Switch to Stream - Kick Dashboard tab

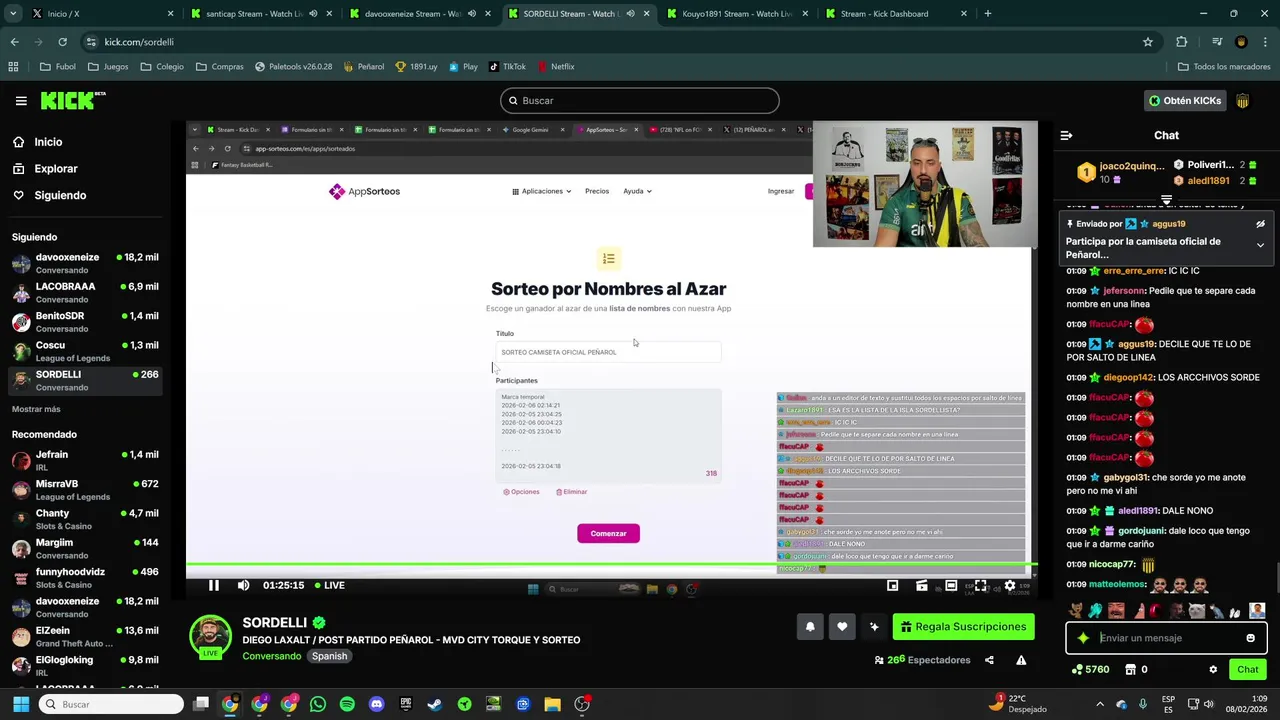(893, 14)
